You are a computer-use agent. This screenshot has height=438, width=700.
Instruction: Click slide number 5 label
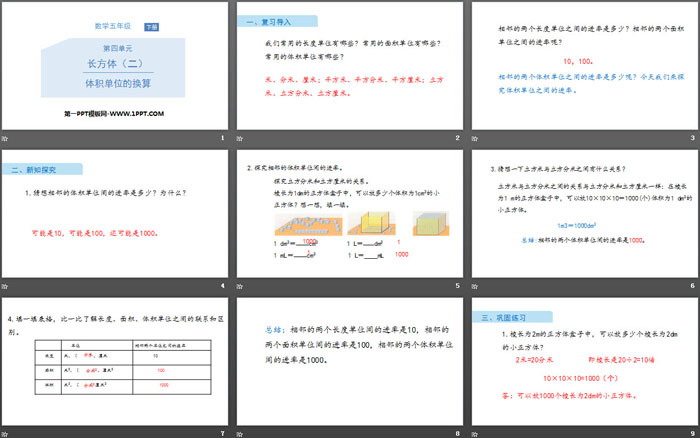458,286
